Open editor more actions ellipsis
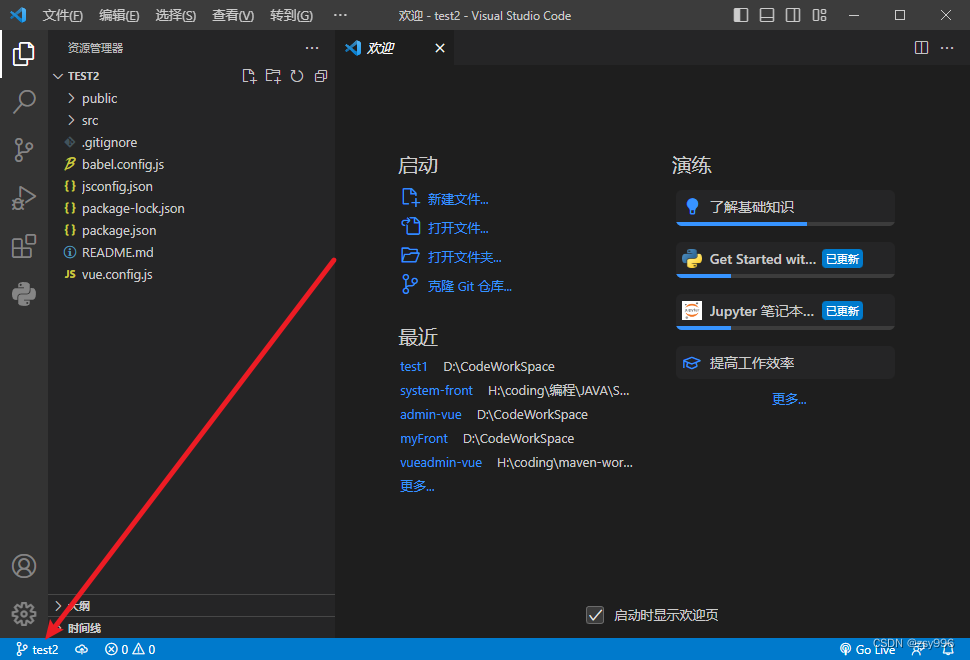This screenshot has width=970, height=660. click(947, 48)
